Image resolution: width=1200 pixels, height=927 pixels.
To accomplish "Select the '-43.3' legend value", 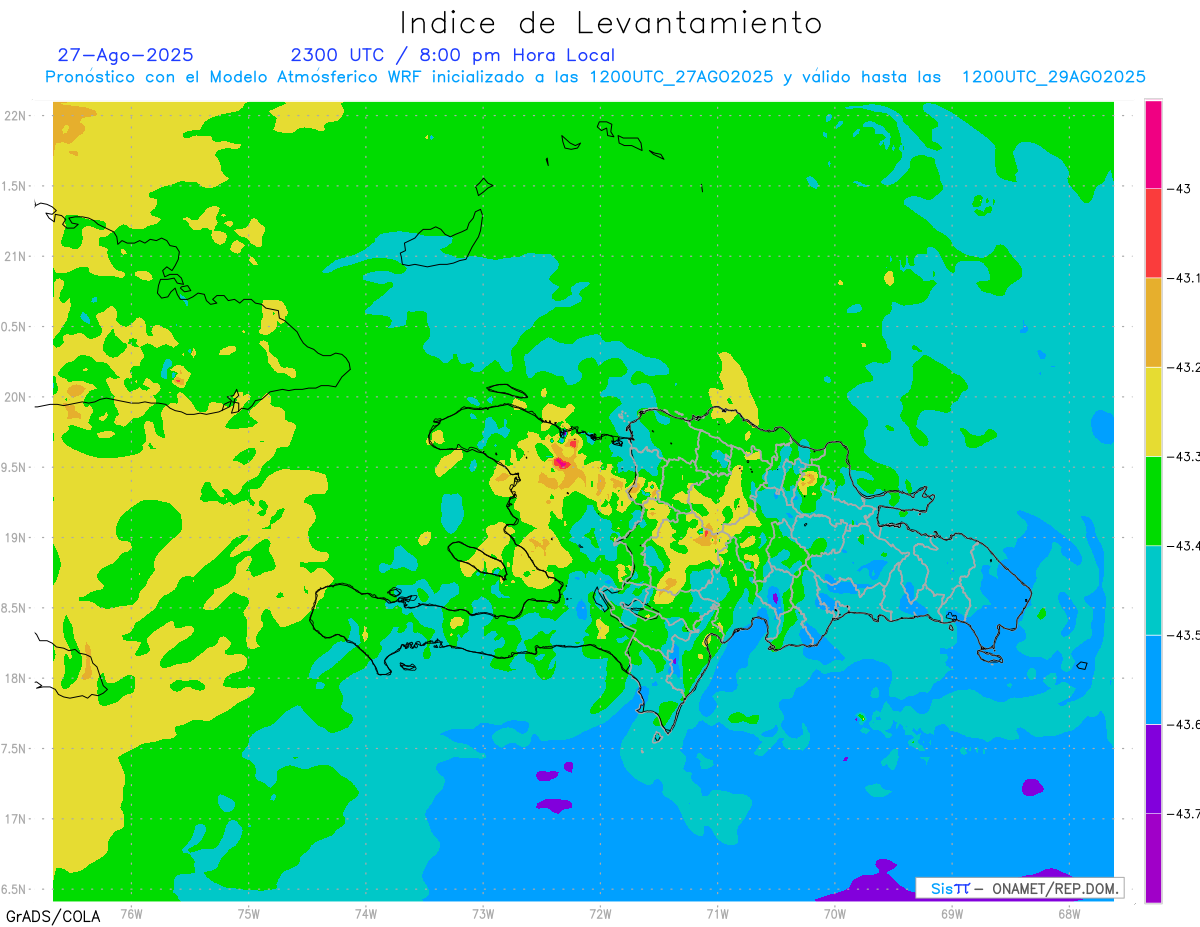I will (x=1184, y=456).
